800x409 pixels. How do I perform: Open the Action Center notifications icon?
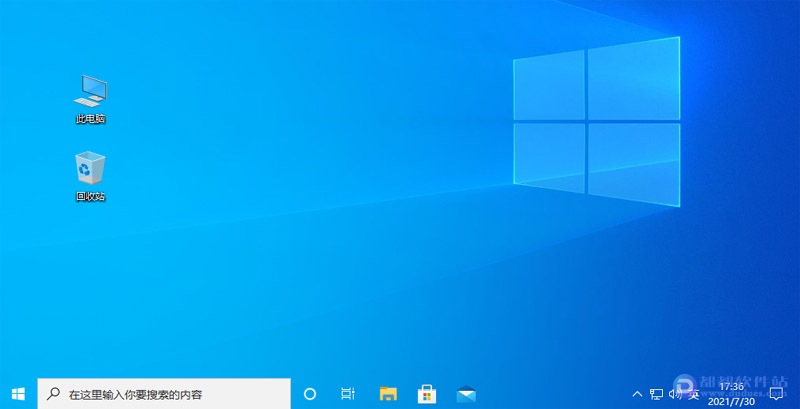(x=776, y=394)
